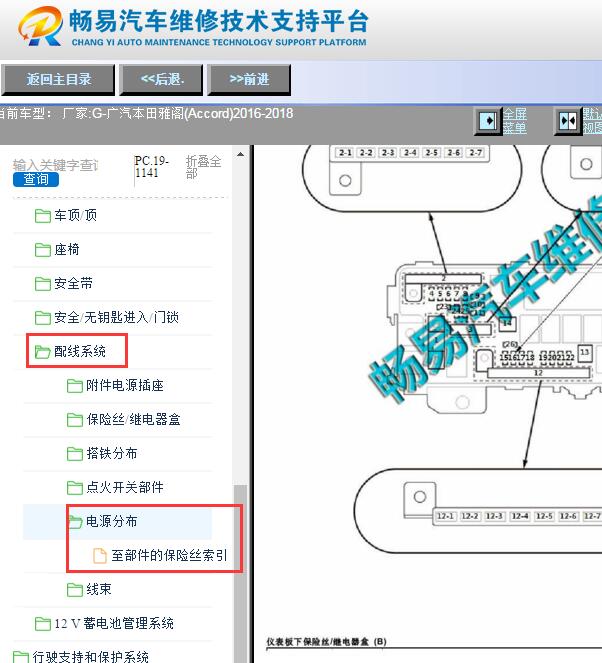Select the 搭铁分布 tree label
602x663 pixels.
(112, 453)
